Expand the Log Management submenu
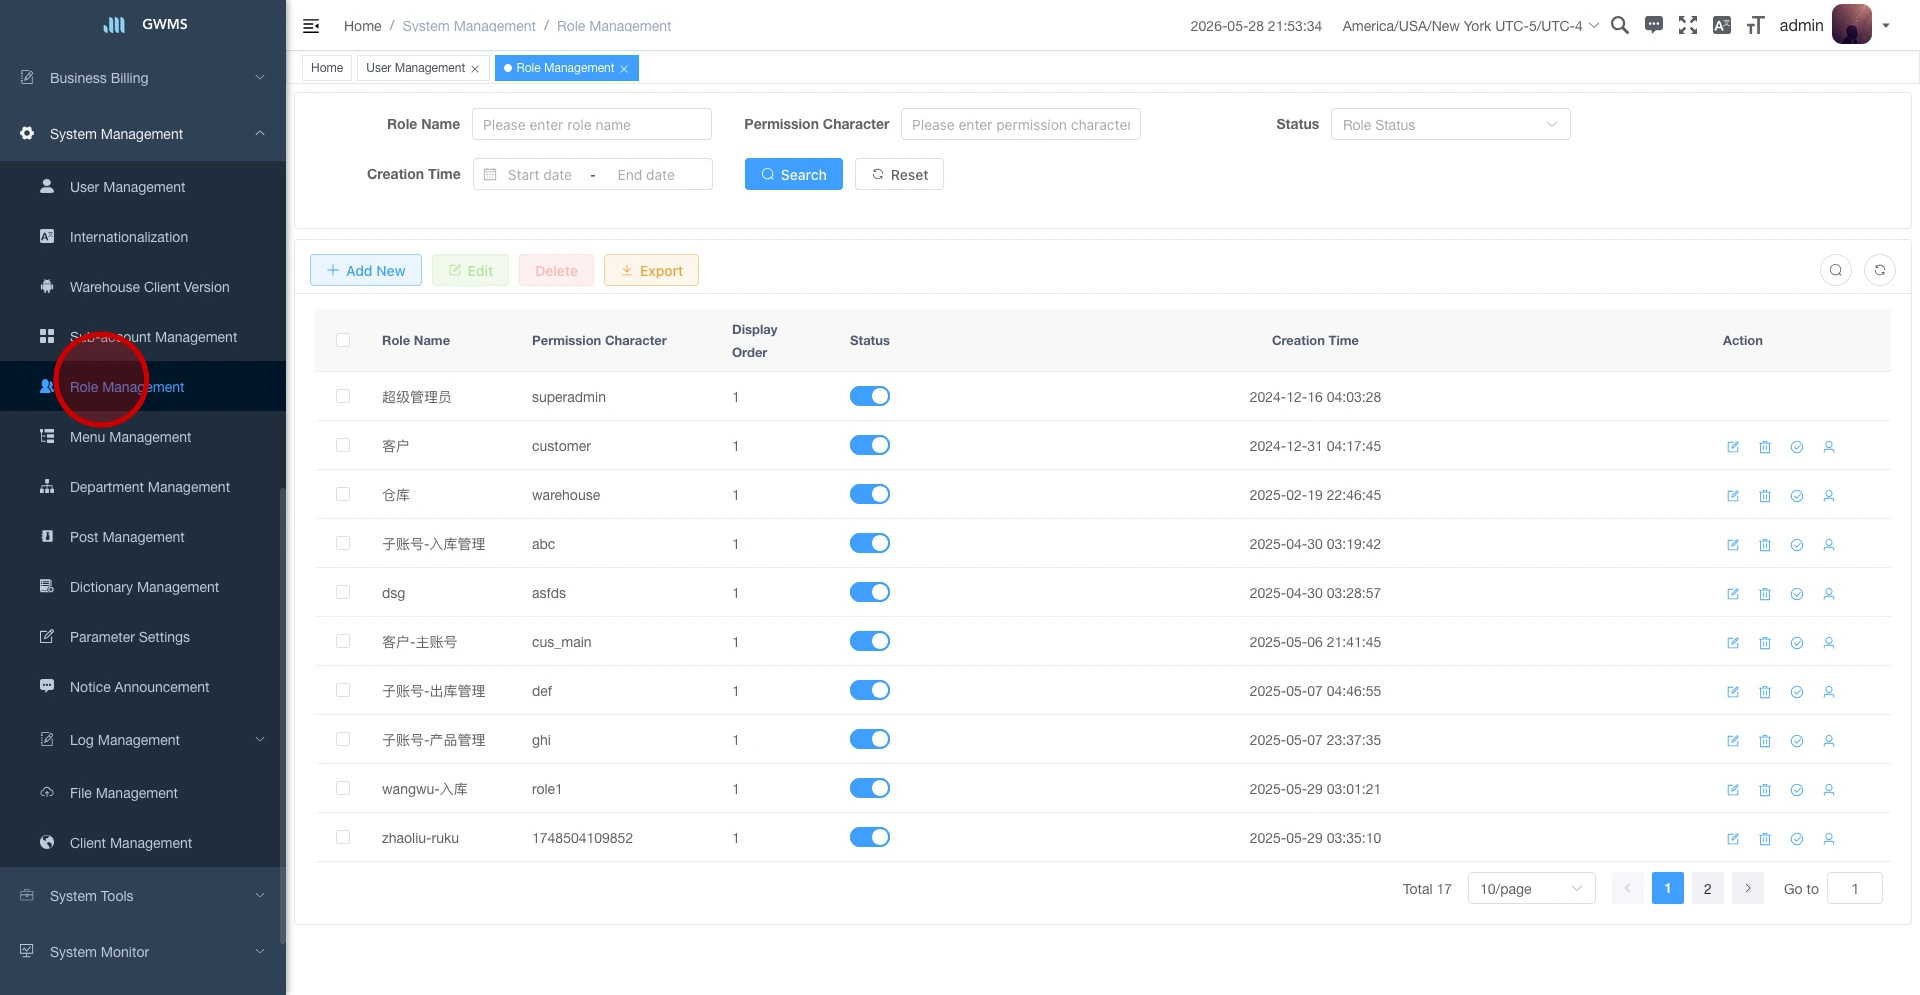This screenshot has height=995, width=1920. click(143, 740)
